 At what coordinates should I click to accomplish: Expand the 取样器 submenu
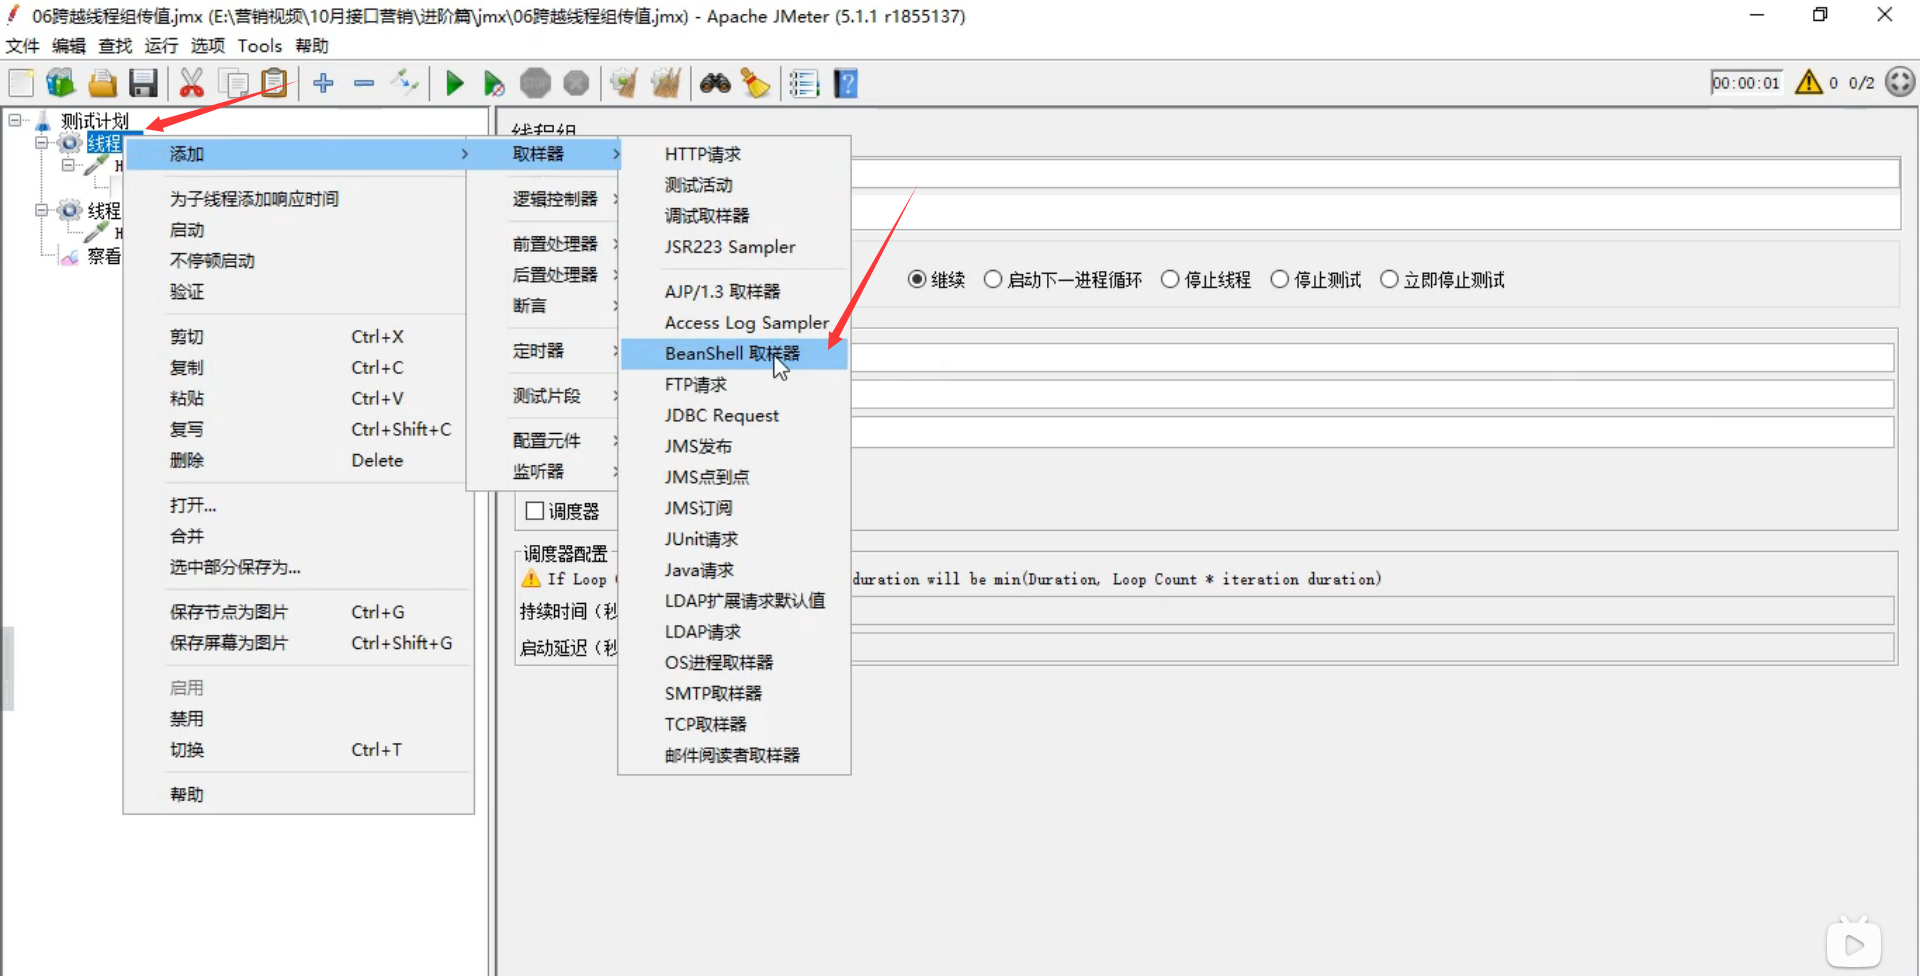[543, 154]
